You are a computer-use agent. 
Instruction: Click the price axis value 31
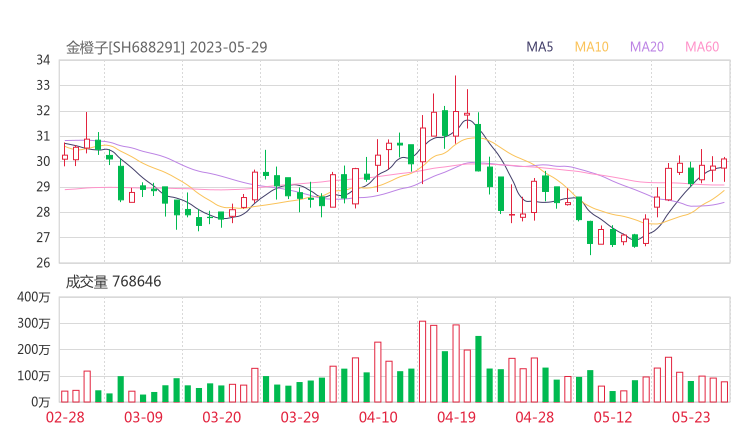43,136
